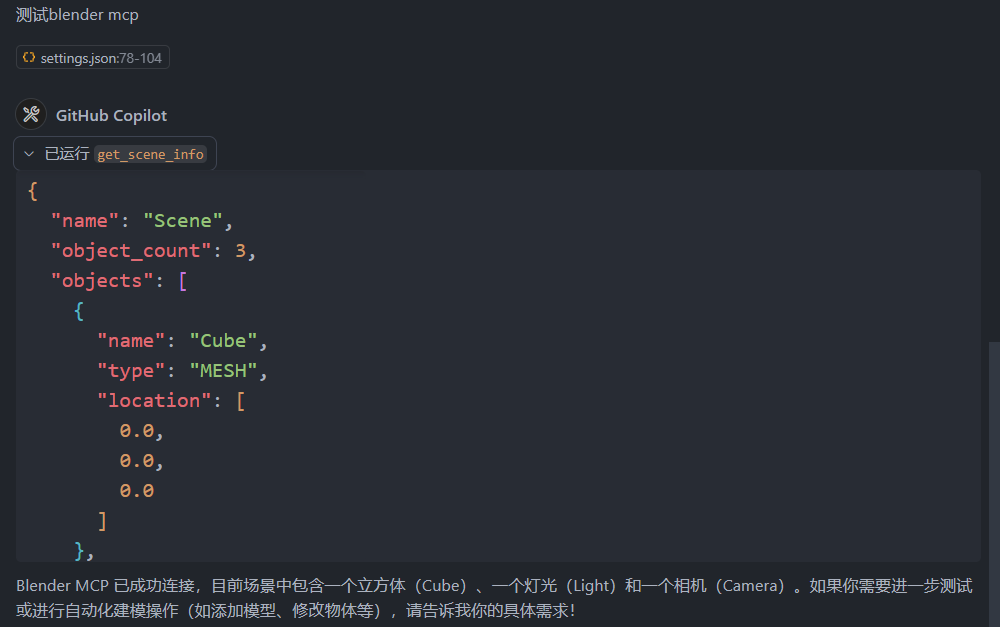Click the "object_count": 3 line
Screen dimensions: 1000x627
pyautogui.click(x=153, y=251)
